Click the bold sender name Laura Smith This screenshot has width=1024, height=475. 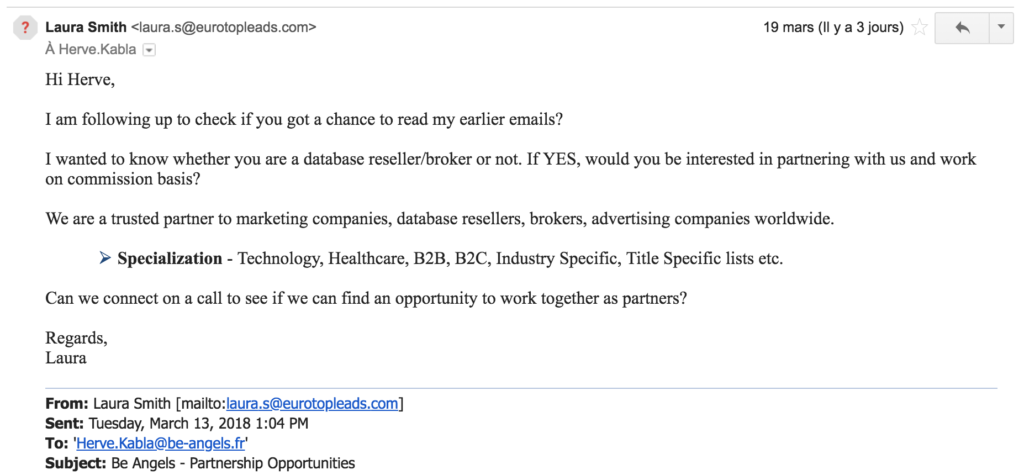(86, 27)
